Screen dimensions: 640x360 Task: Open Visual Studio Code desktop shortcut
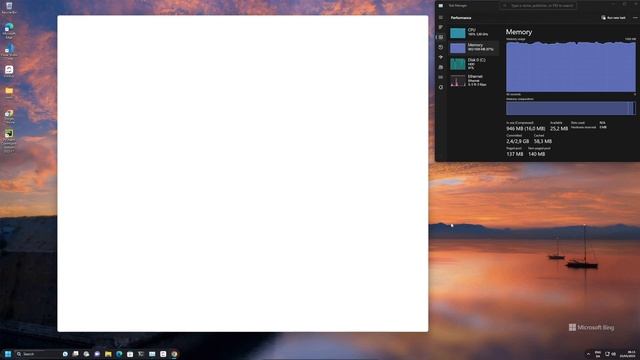[x=9, y=52]
